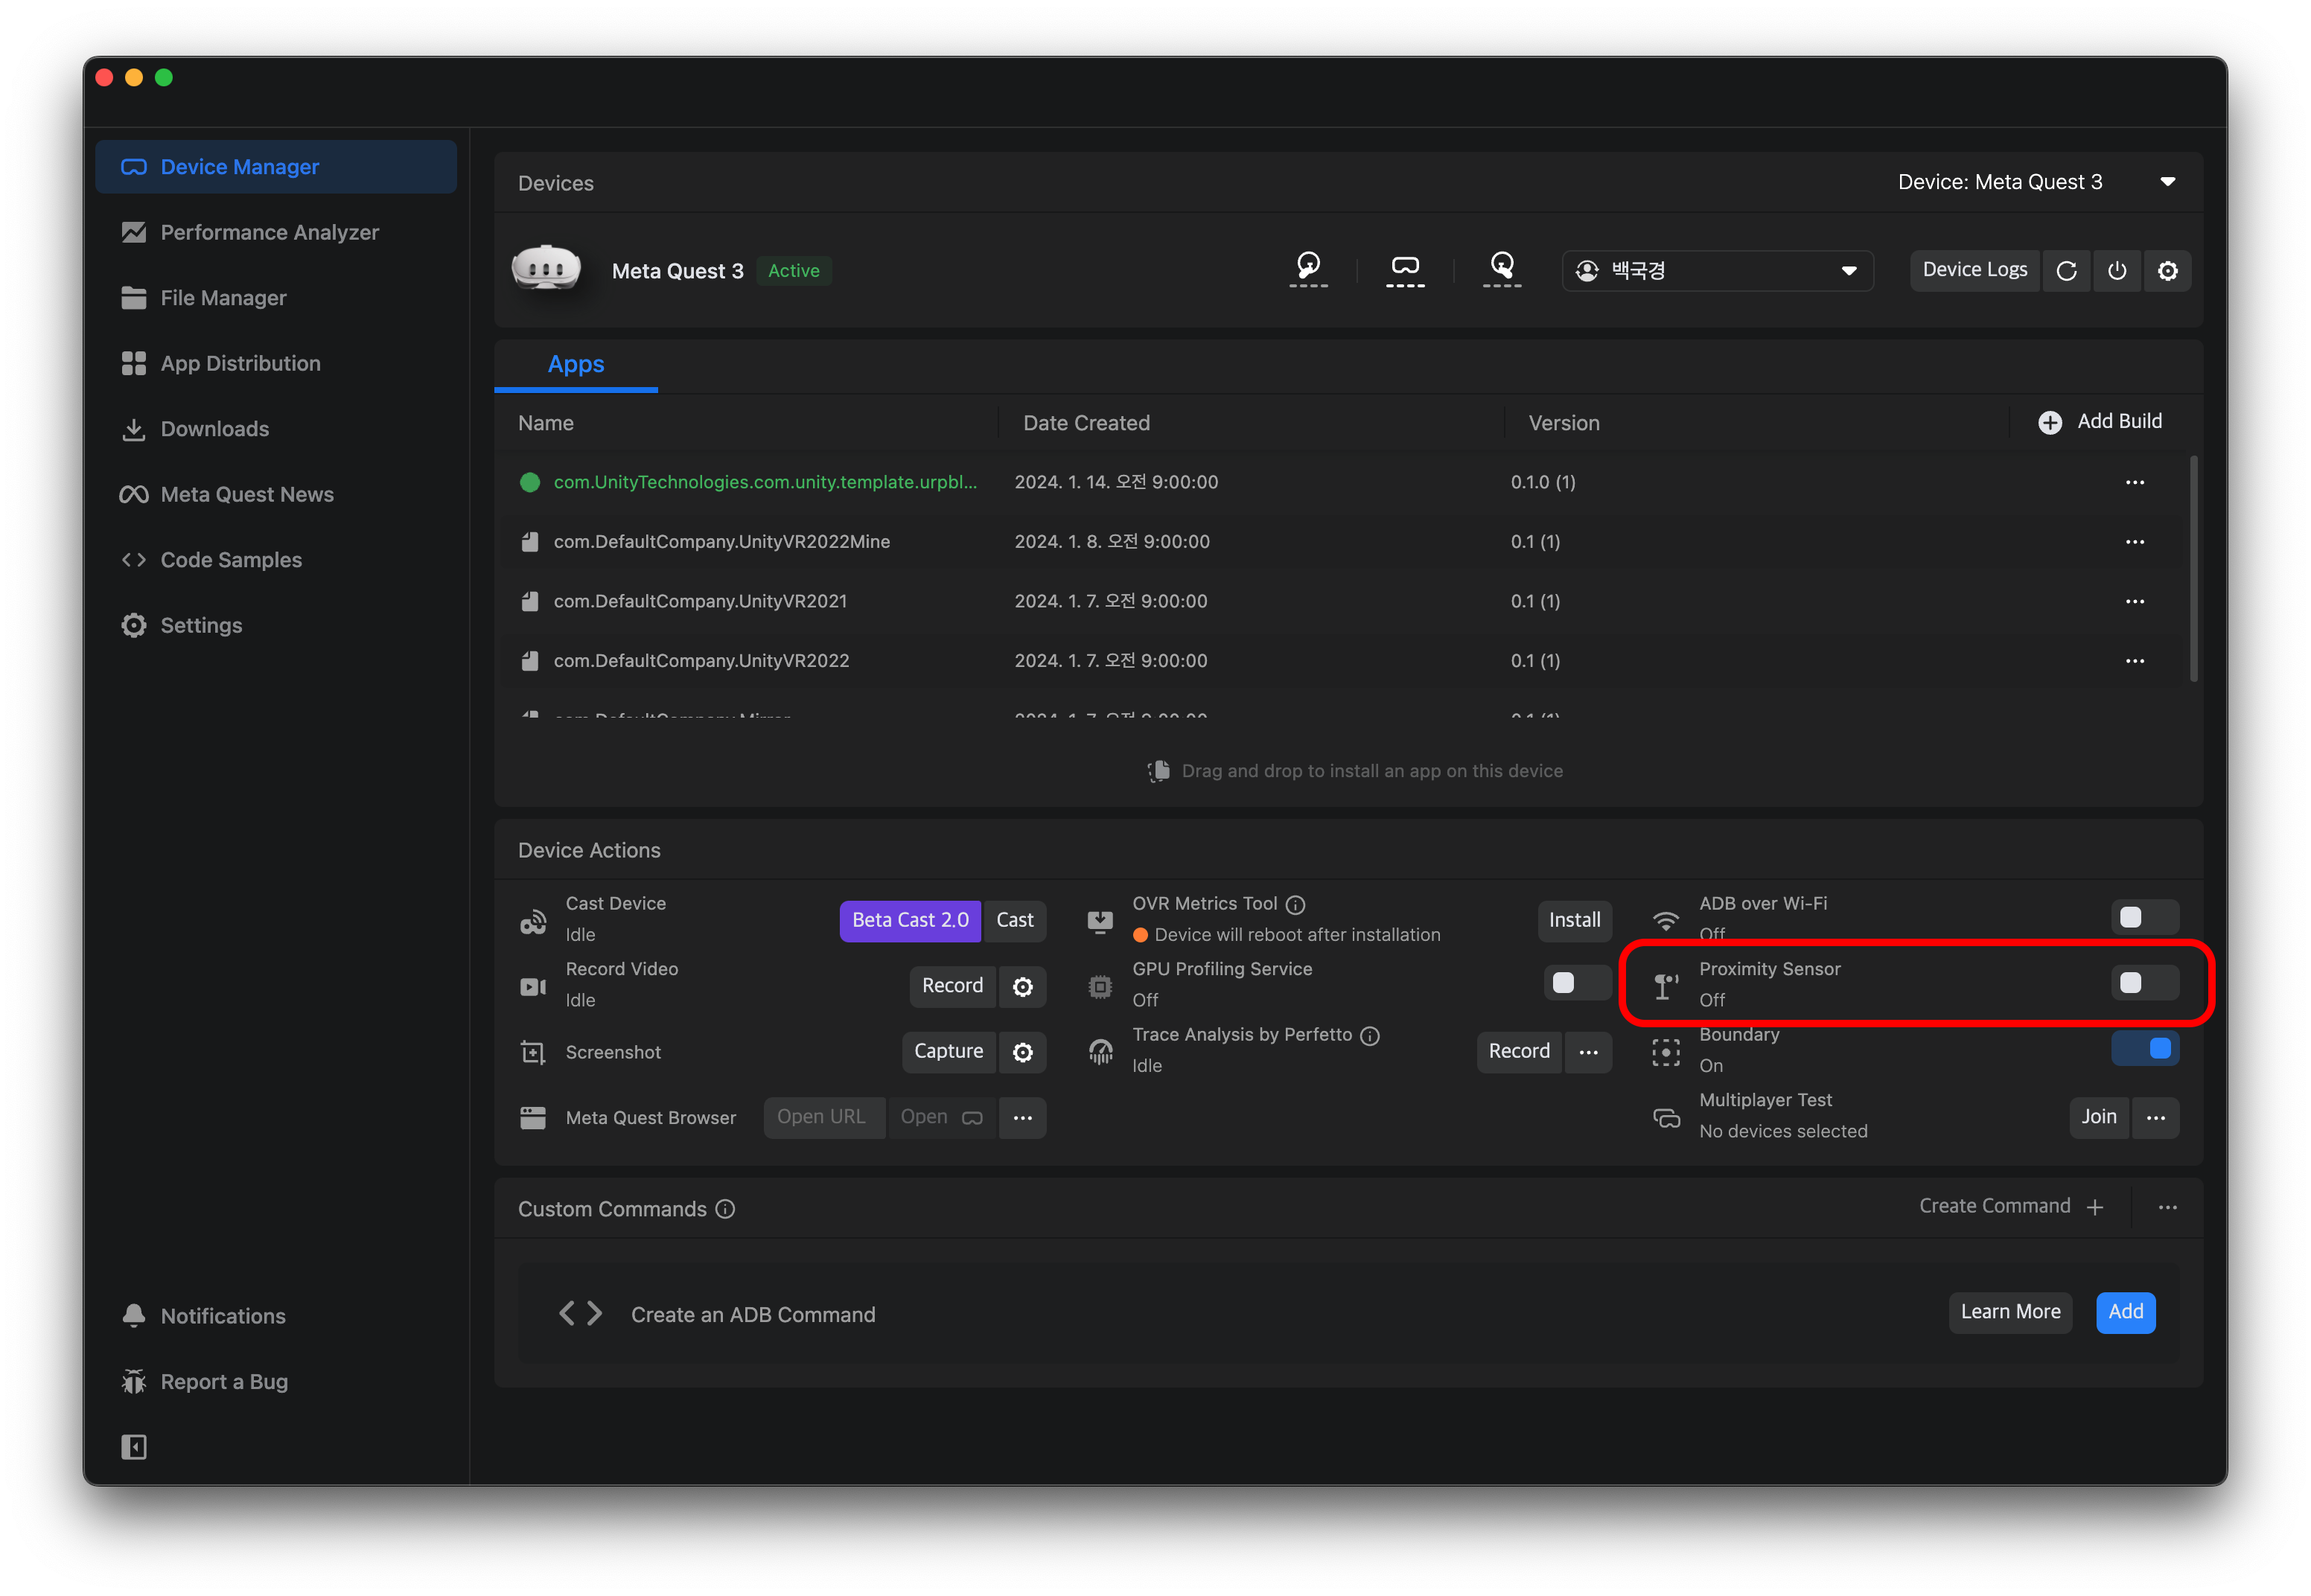The width and height of the screenshot is (2311, 1596).
Task: Click the device power off icon
Action: coord(2116,271)
